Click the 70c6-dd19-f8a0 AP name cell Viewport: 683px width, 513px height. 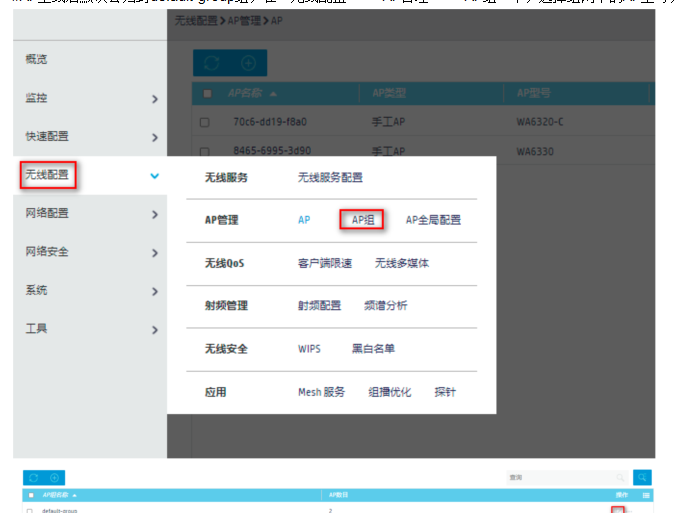(x=270, y=122)
